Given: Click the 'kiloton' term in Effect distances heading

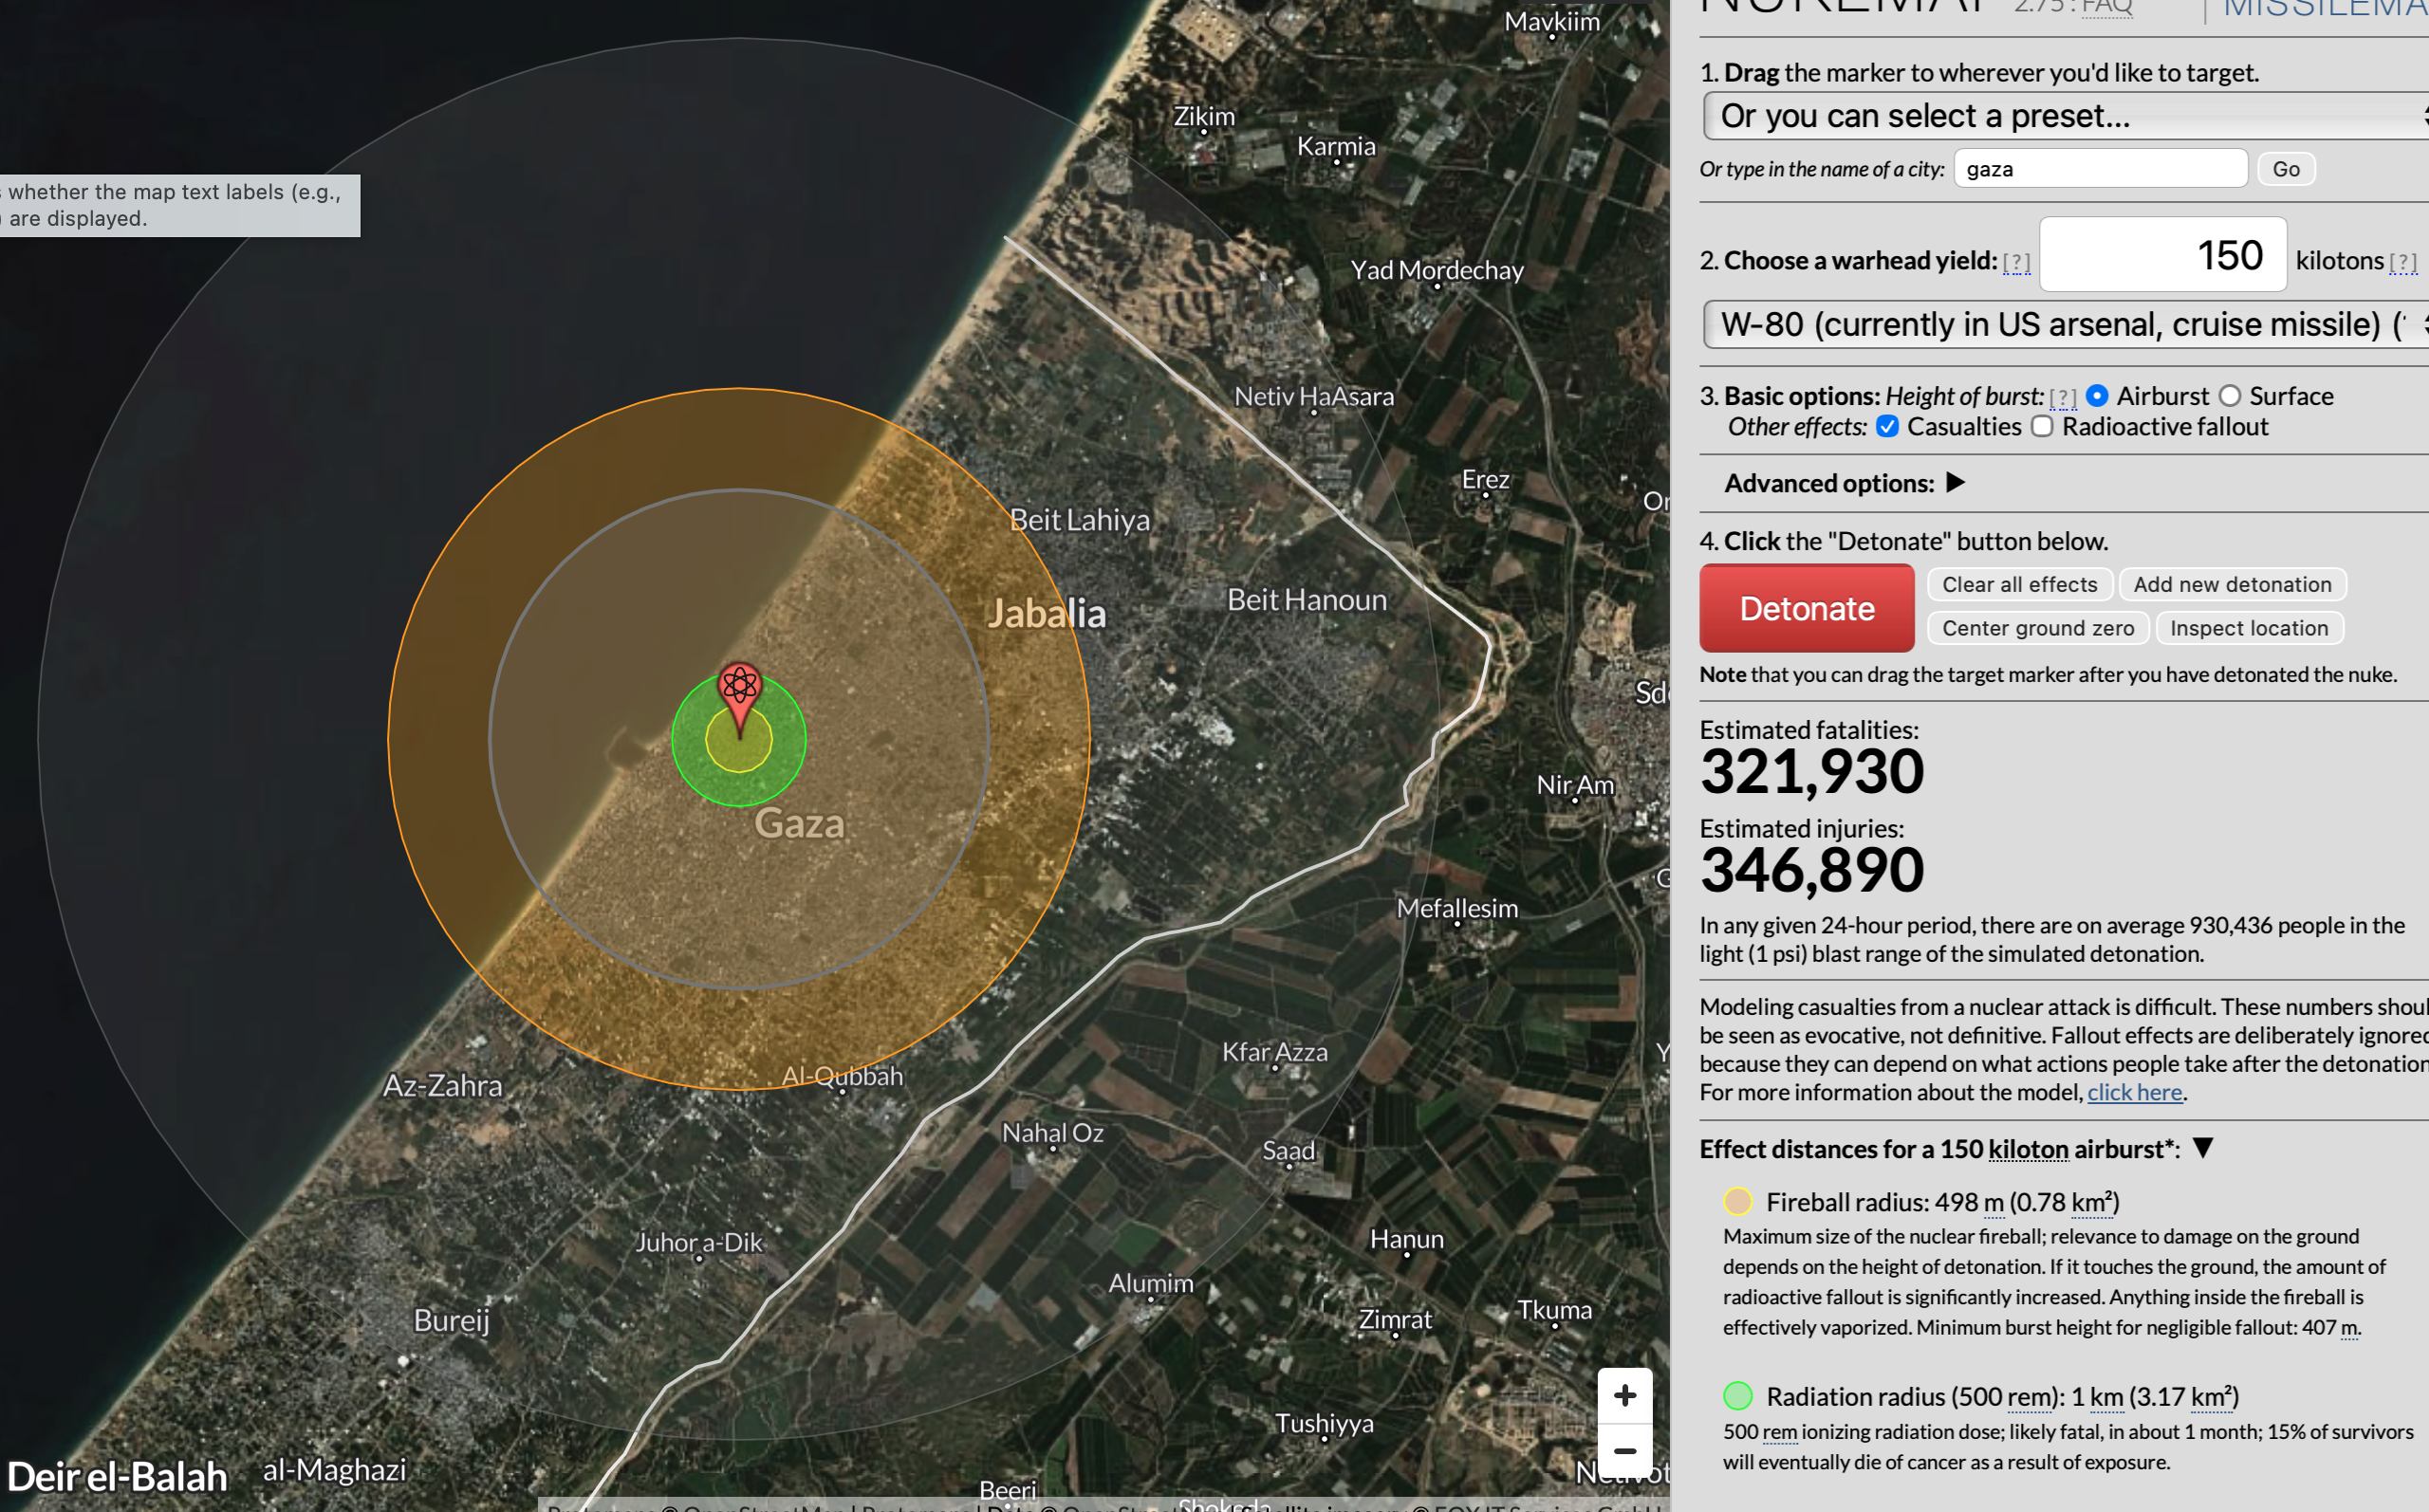Looking at the screenshot, I should pyautogui.click(x=2028, y=1149).
